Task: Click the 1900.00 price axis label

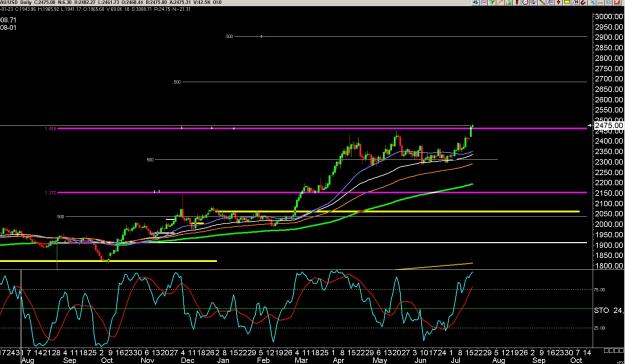Action: tap(609, 245)
